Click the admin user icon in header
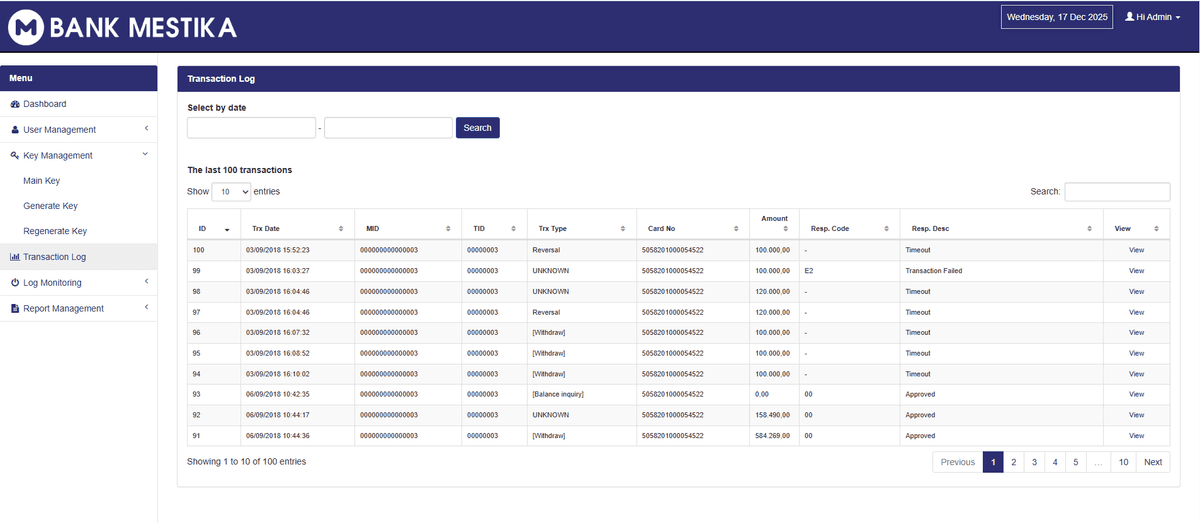The height and width of the screenshot is (523, 1200). click(x=1130, y=17)
